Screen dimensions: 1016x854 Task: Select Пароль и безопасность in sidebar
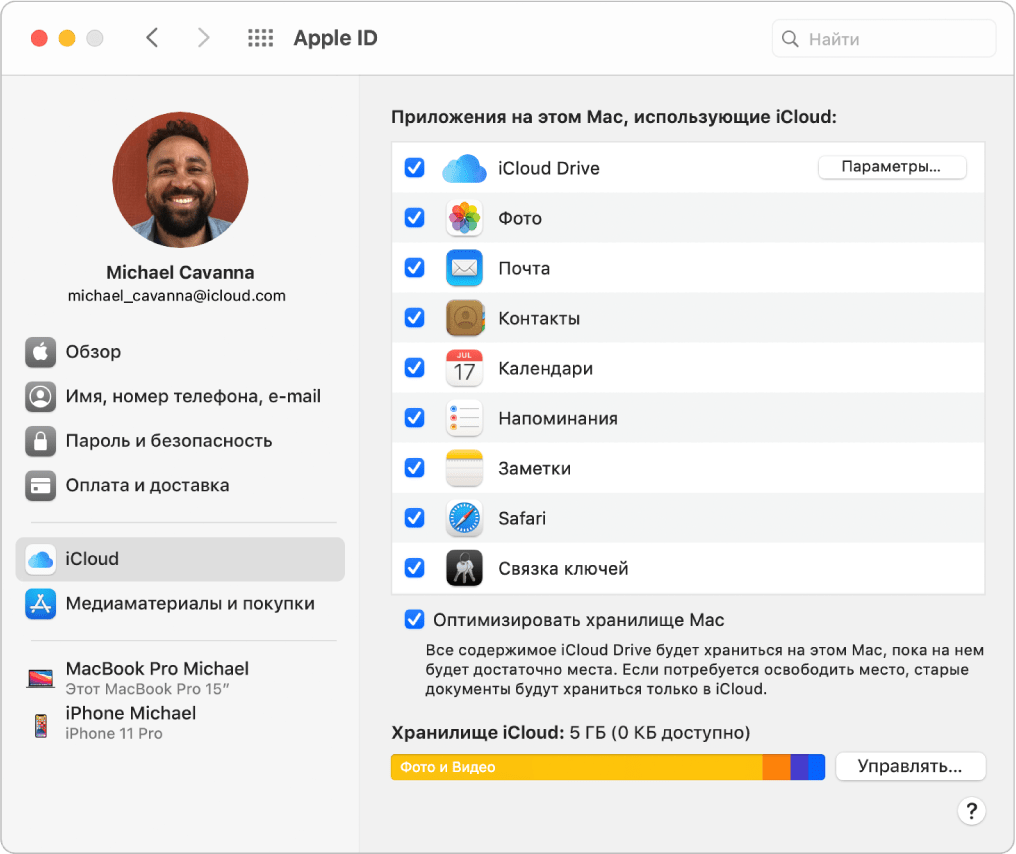coord(168,441)
